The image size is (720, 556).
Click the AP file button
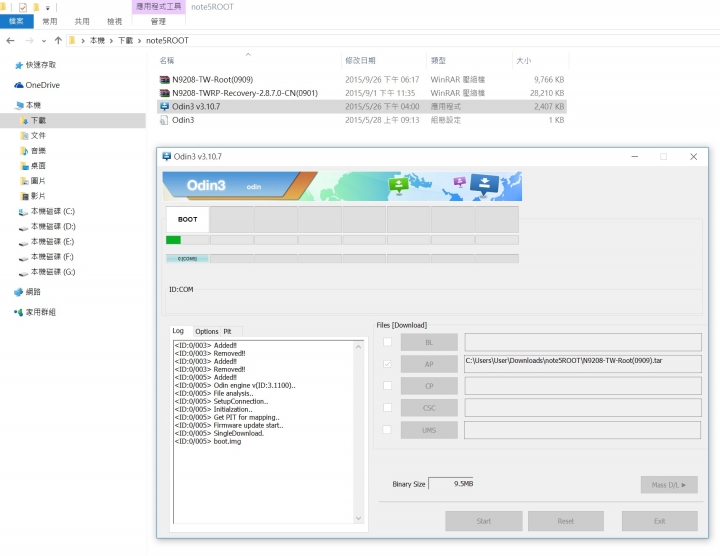pos(429,364)
